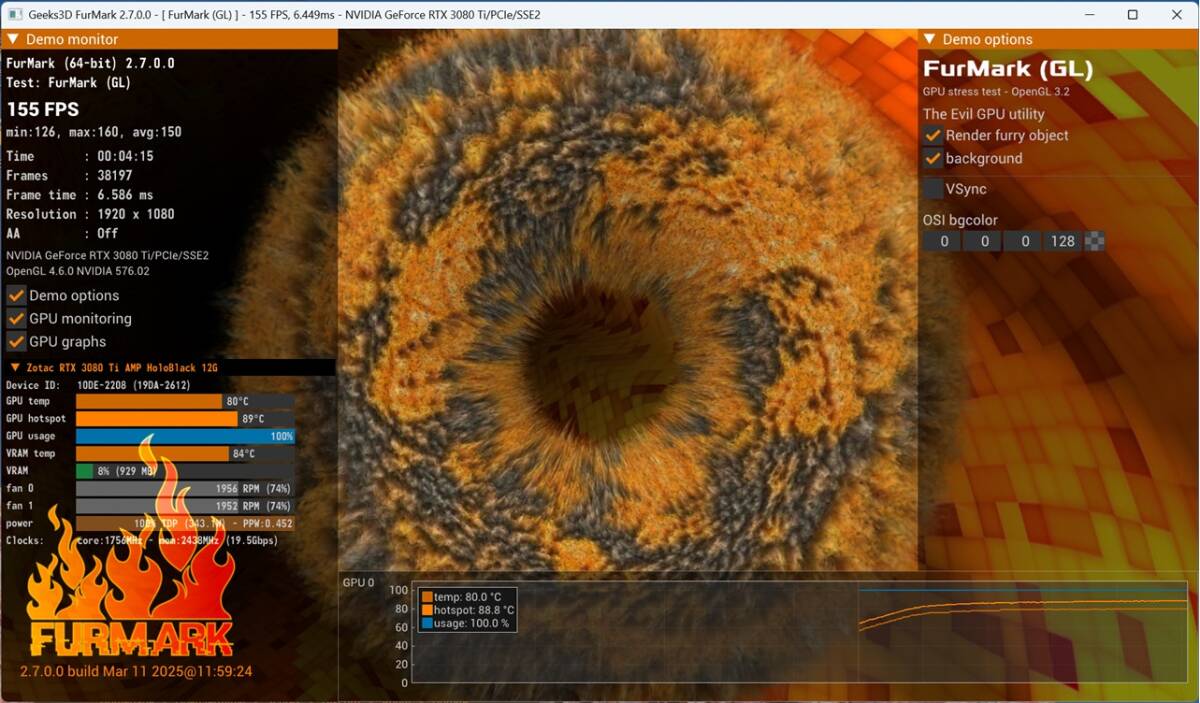Disable Render furry object

tap(933, 135)
